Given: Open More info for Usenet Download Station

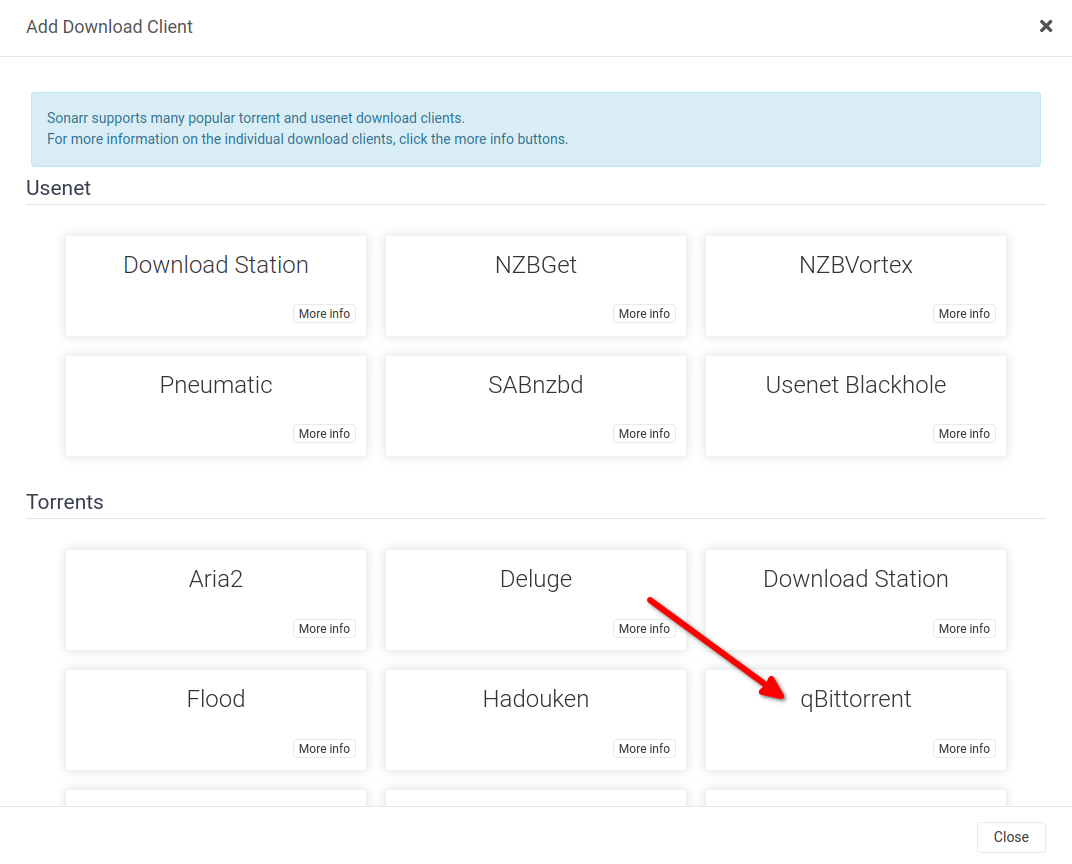Looking at the screenshot, I should pos(324,313).
